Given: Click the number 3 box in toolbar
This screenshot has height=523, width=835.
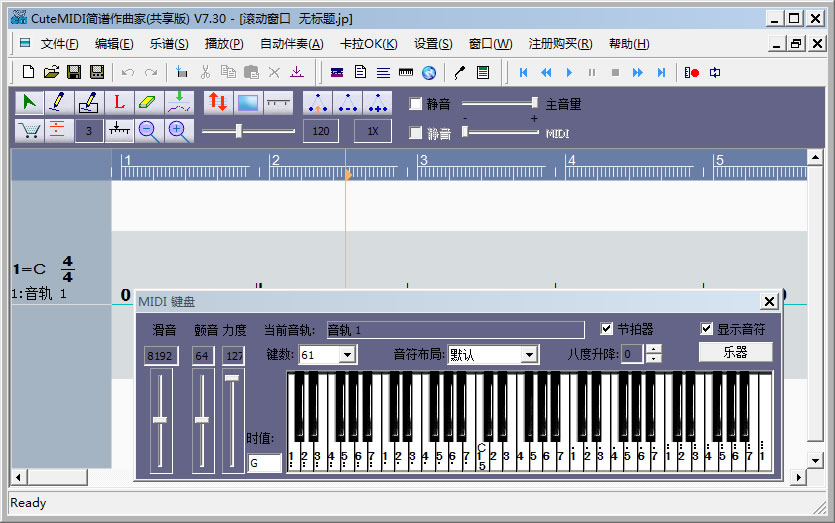Looking at the screenshot, I should point(89,131).
